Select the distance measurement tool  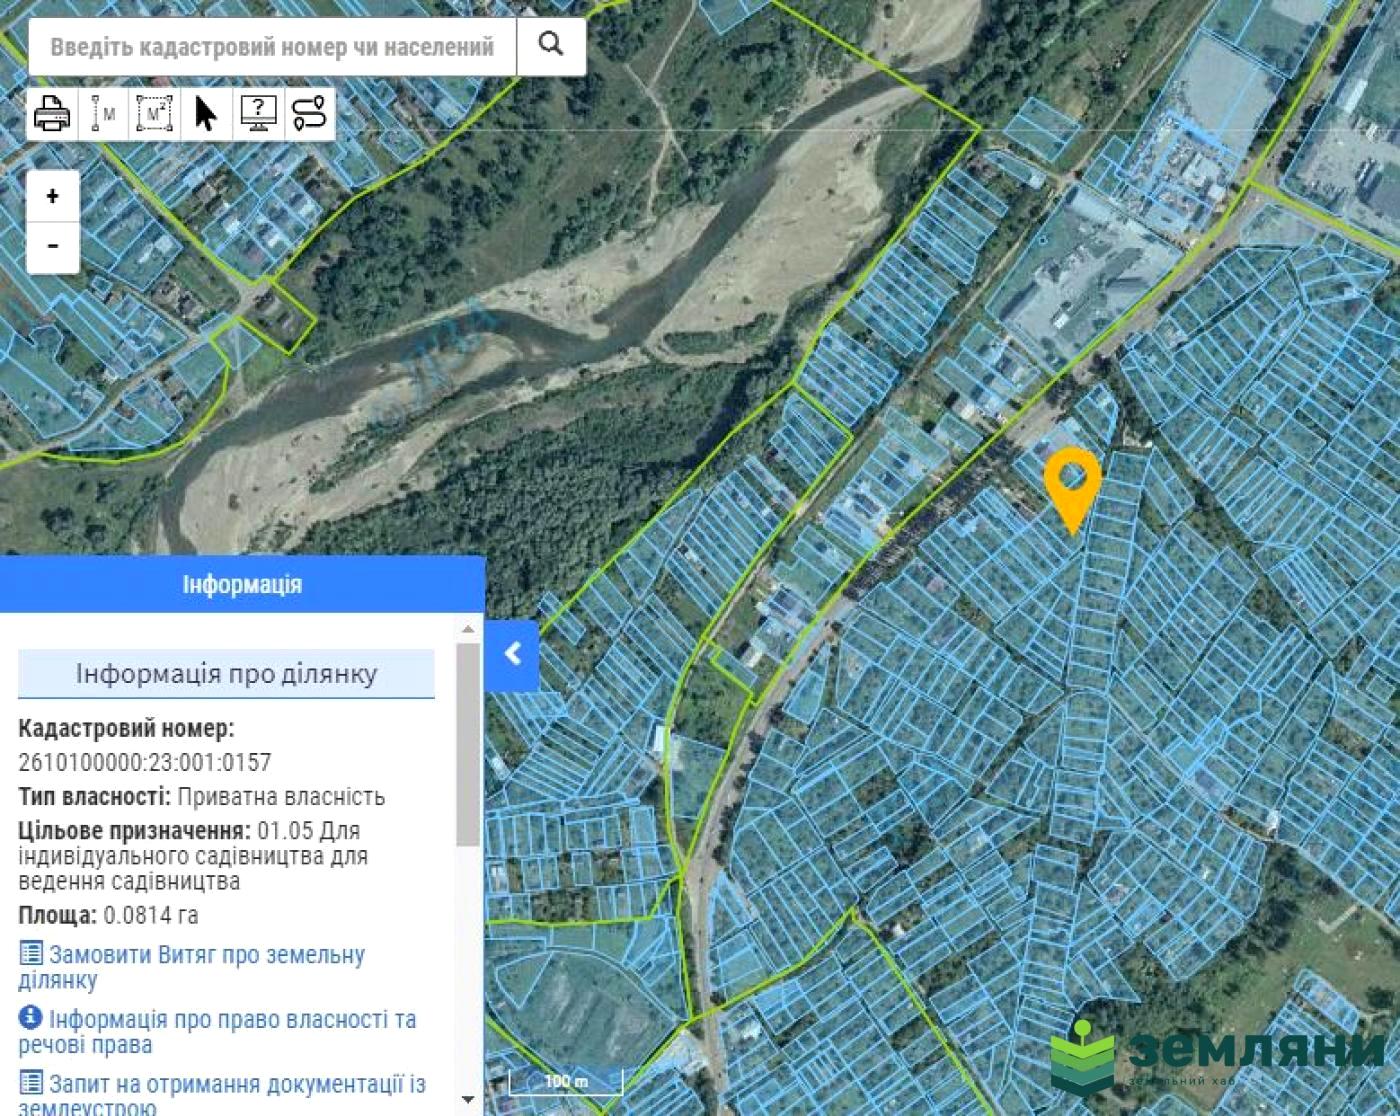coord(103,114)
